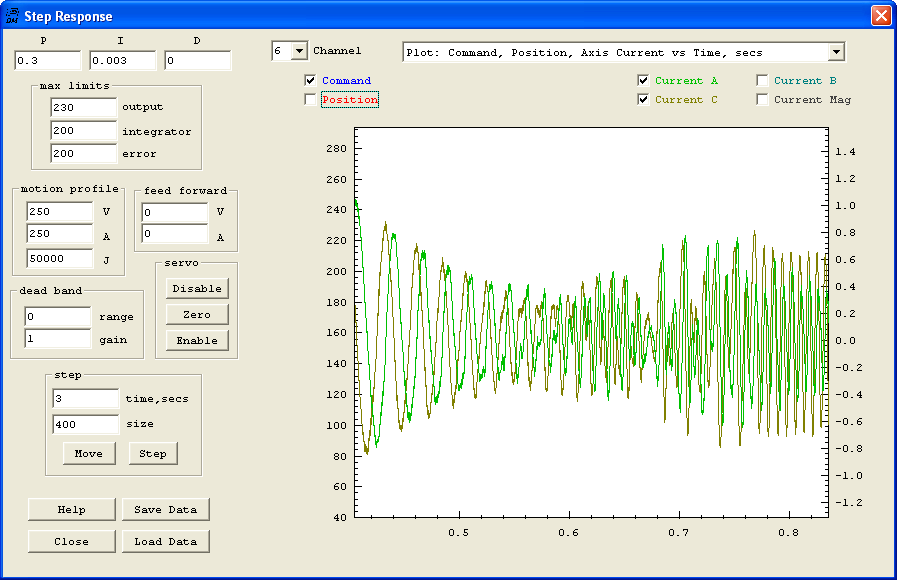Click the Step button

pos(153,453)
